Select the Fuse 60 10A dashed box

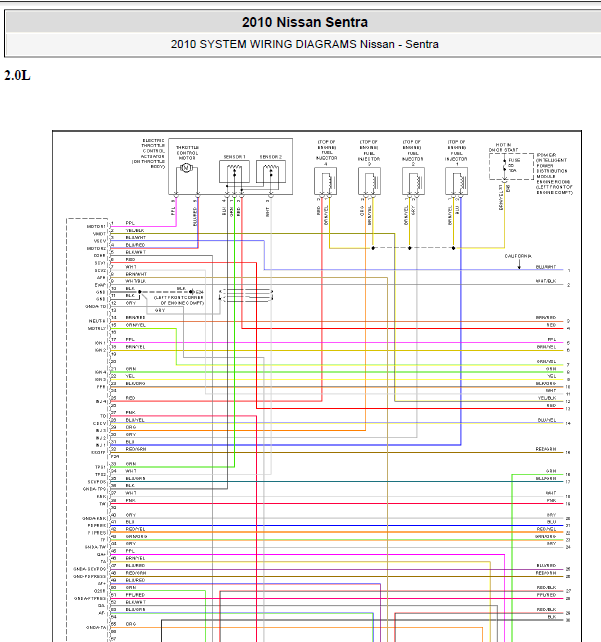pyautogui.click(x=511, y=167)
